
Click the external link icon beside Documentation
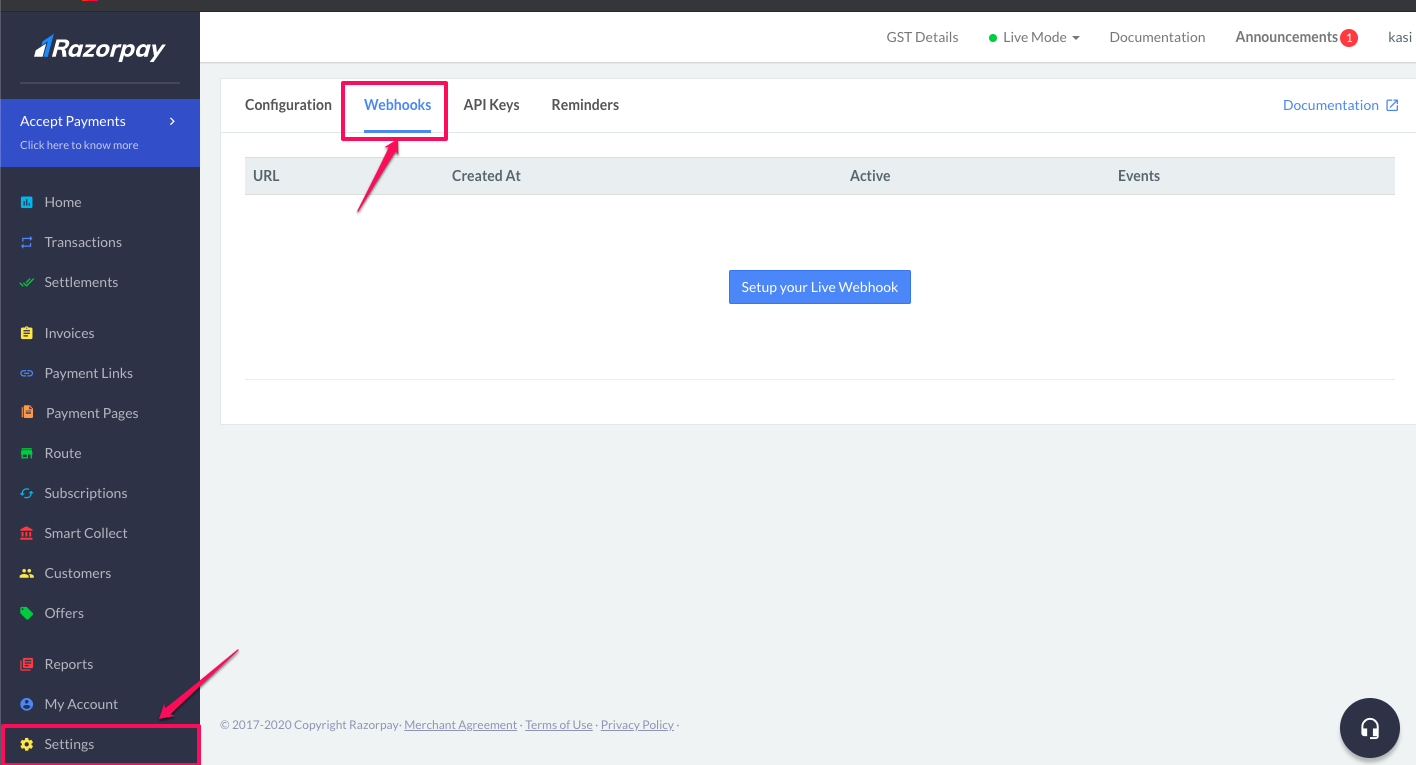1392,105
